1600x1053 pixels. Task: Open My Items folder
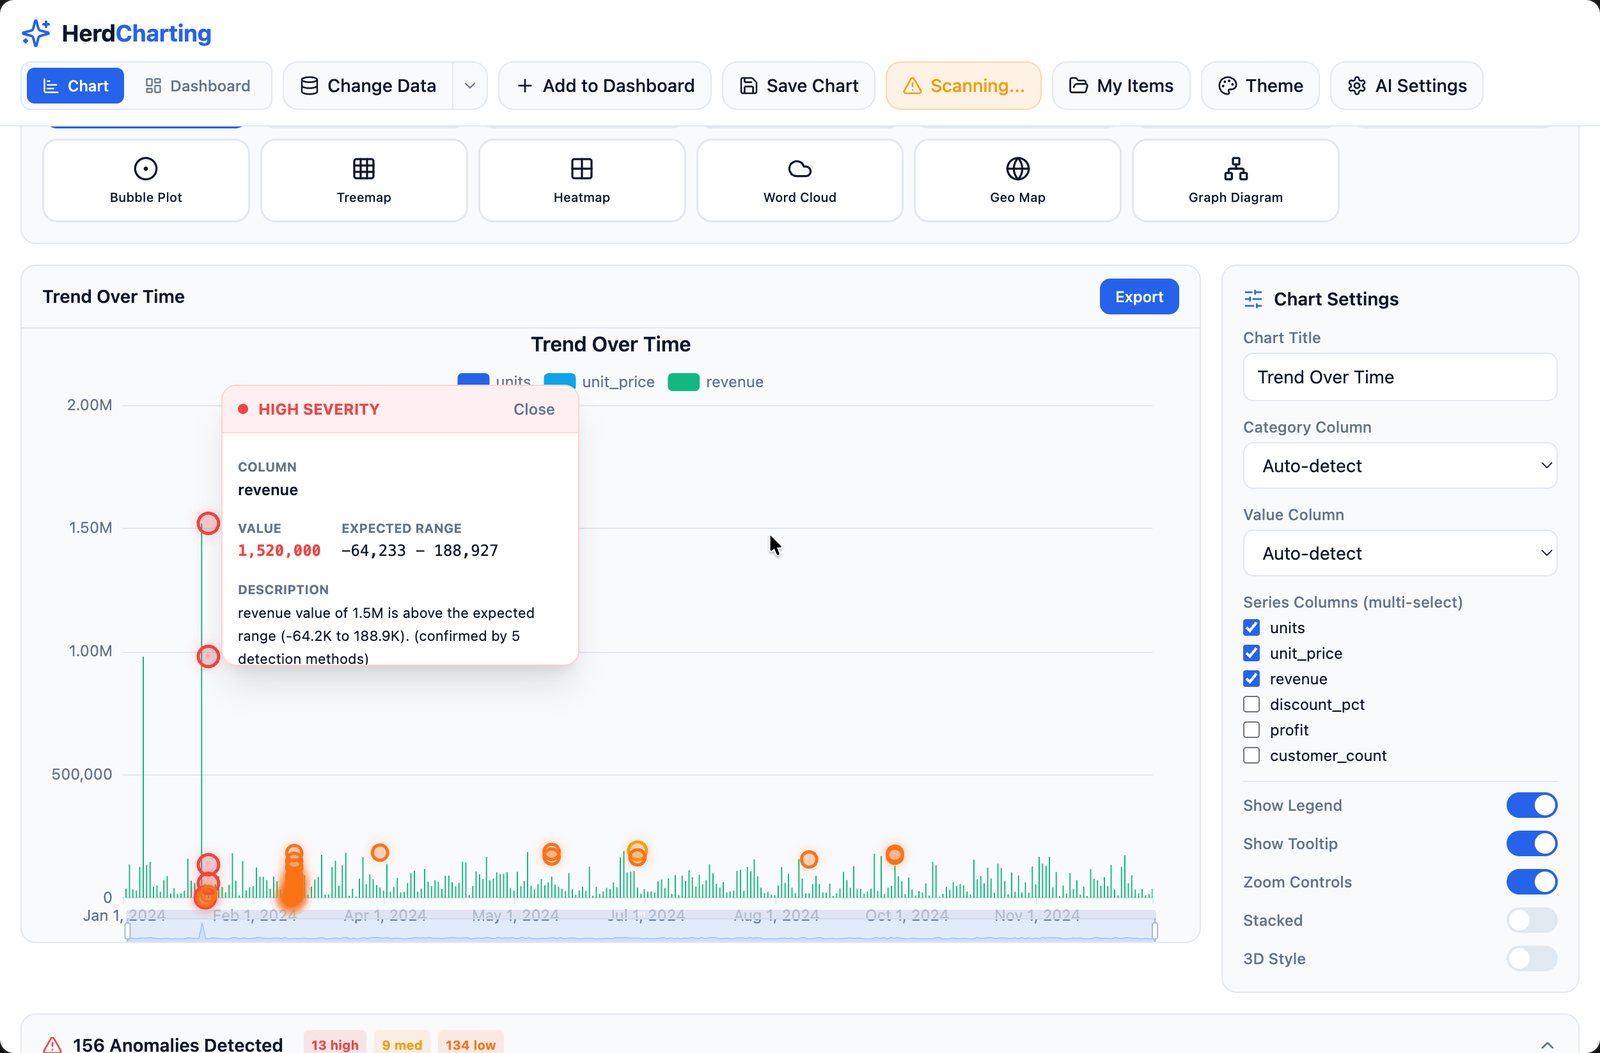pyautogui.click(x=1121, y=86)
